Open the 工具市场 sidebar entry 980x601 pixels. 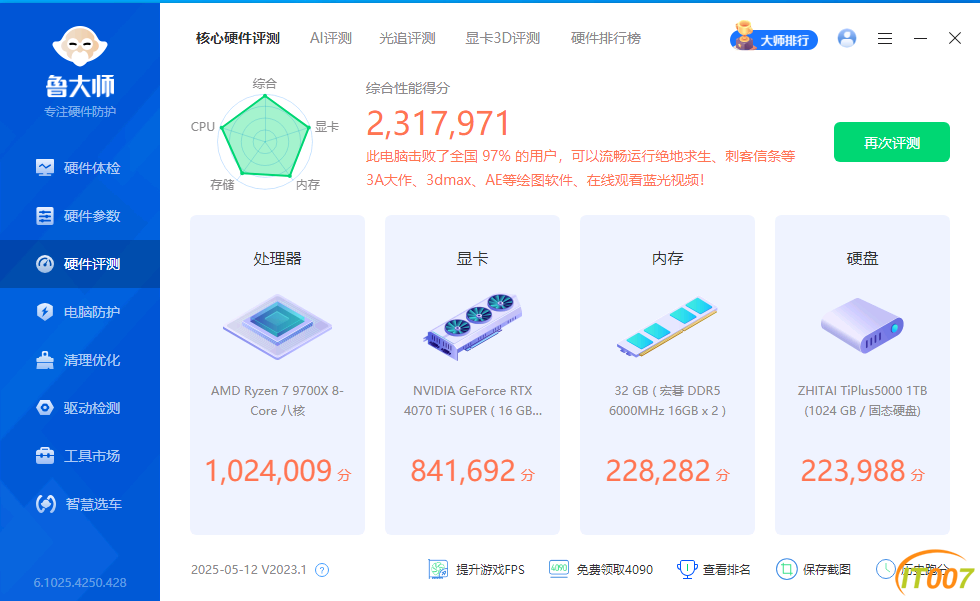79,456
